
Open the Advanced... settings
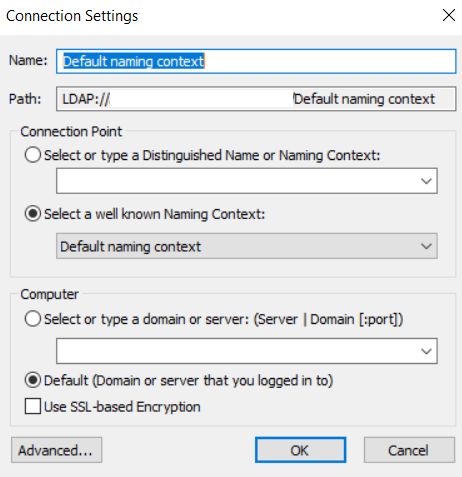coord(56,450)
